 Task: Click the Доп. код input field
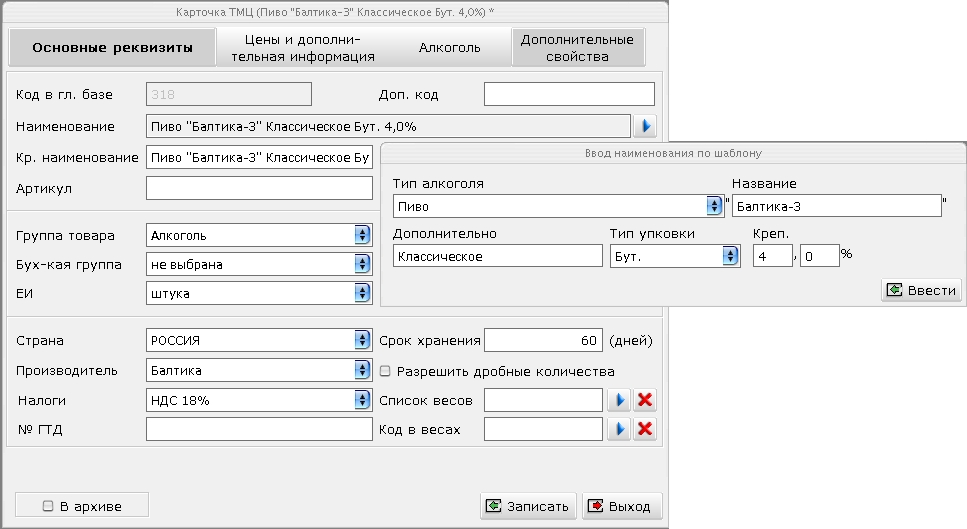pyautogui.click(x=569, y=94)
